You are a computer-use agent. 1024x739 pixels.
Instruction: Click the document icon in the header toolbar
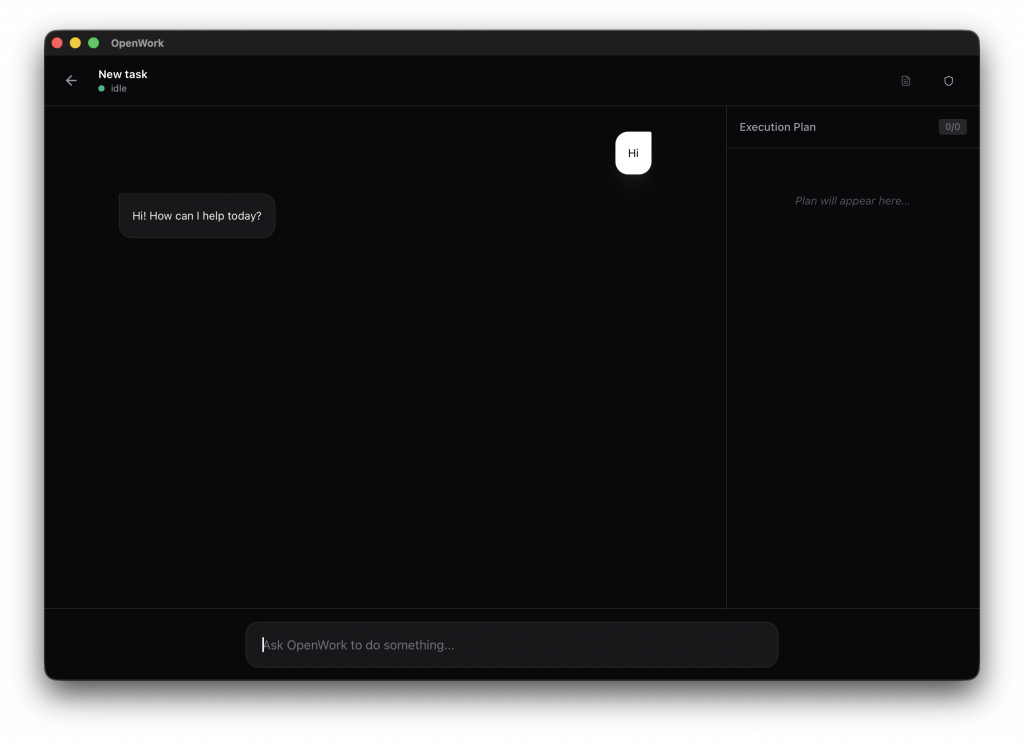pos(905,80)
